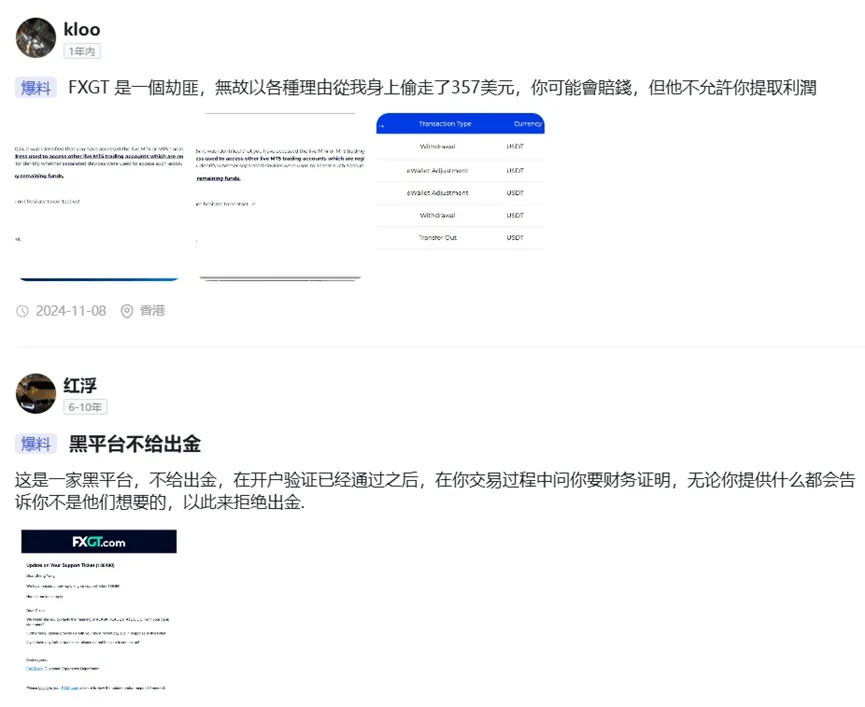This screenshot has height=707, width=865.
Task: Click the clock icon beside 2024-11-08
Action: [x=22, y=311]
